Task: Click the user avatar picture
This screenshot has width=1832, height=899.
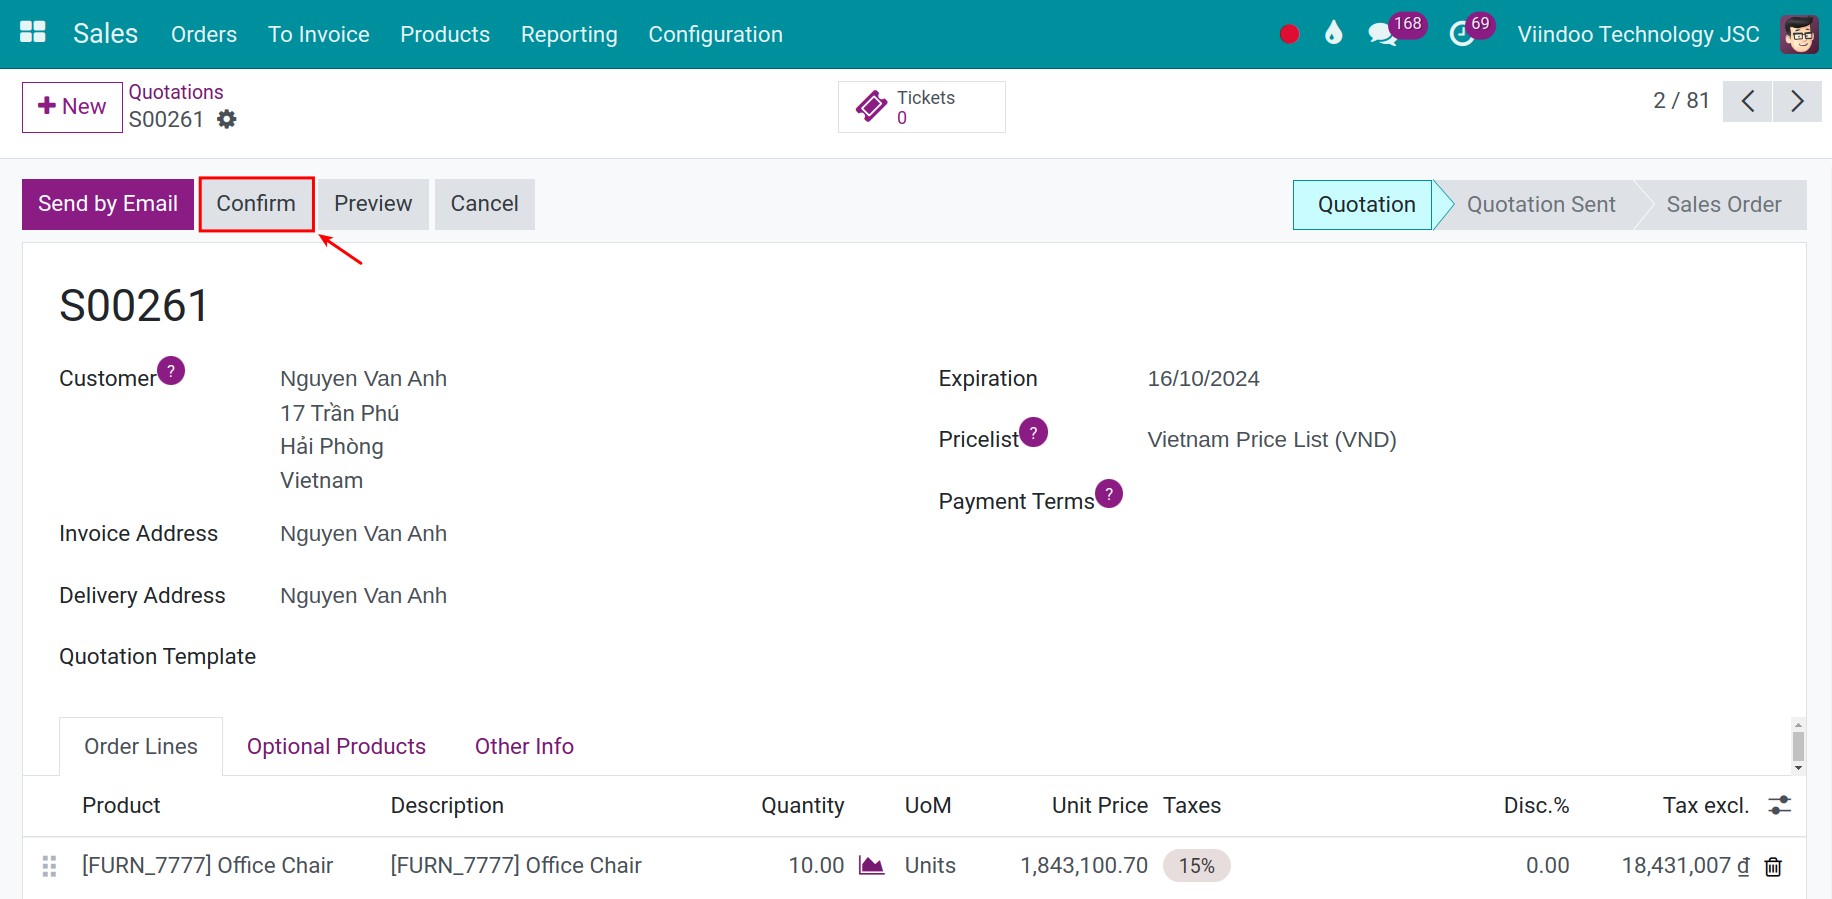Action: tap(1799, 35)
